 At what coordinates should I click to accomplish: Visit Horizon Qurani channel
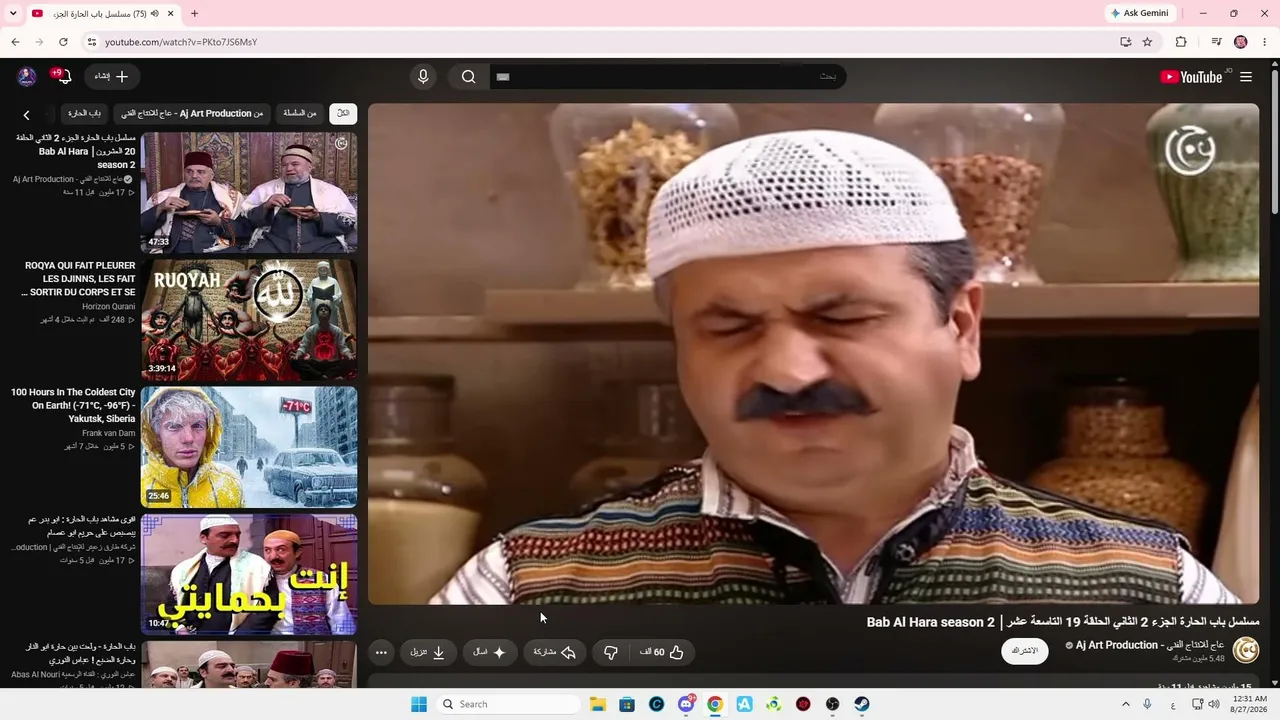[109, 306]
